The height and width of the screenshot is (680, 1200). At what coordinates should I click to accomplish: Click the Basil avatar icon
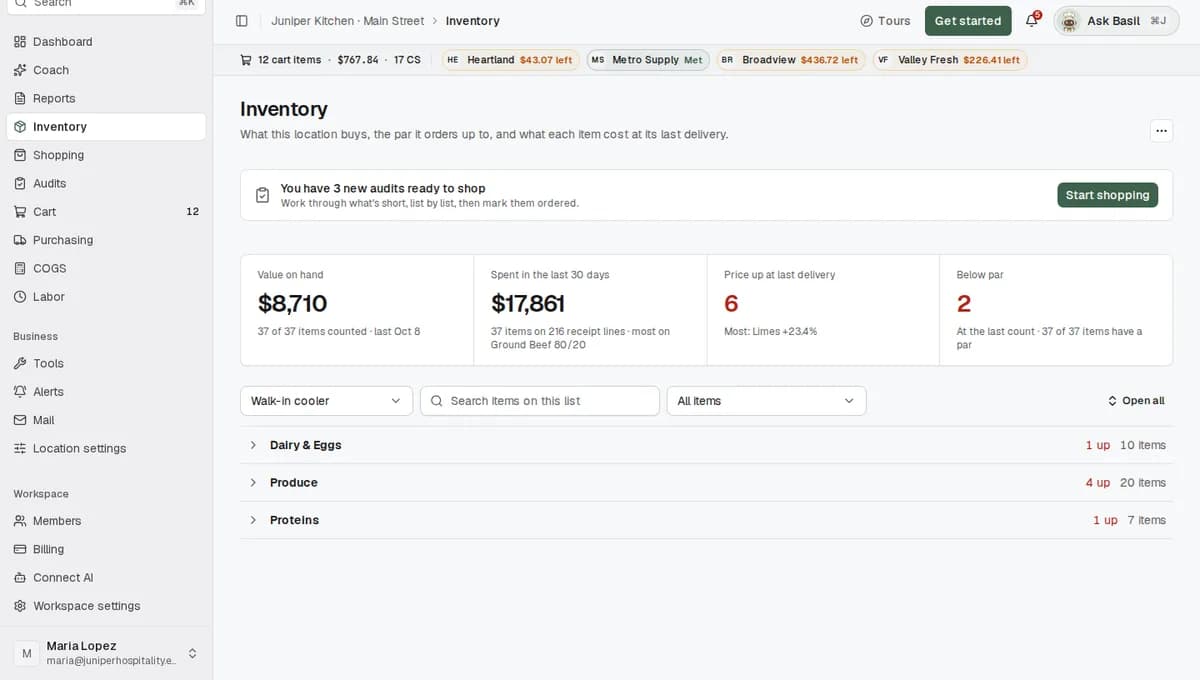[x=1069, y=21]
